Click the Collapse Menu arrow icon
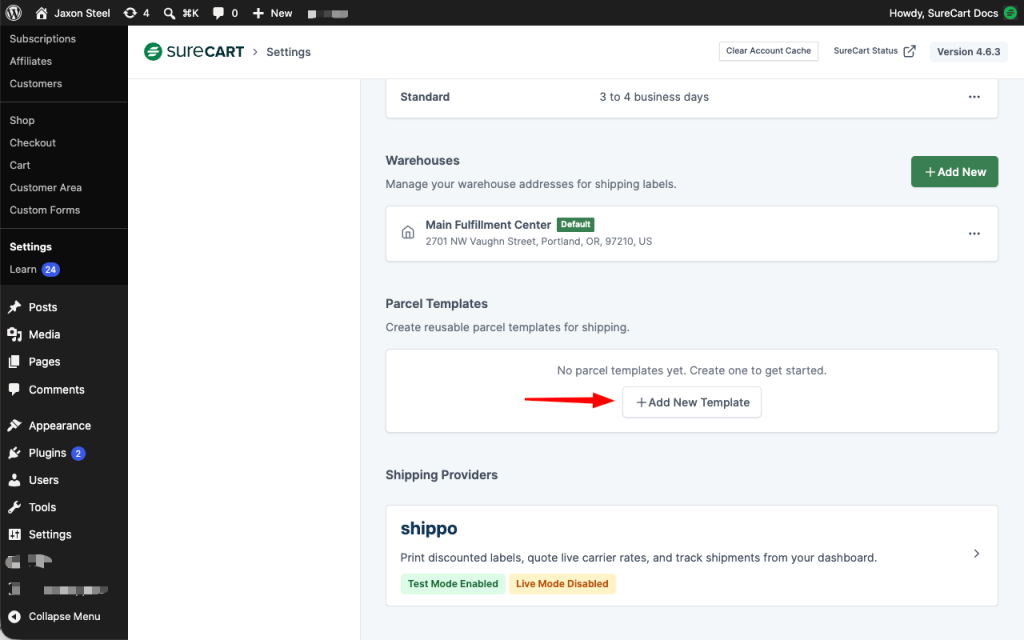This screenshot has height=640, width=1024. [14, 616]
